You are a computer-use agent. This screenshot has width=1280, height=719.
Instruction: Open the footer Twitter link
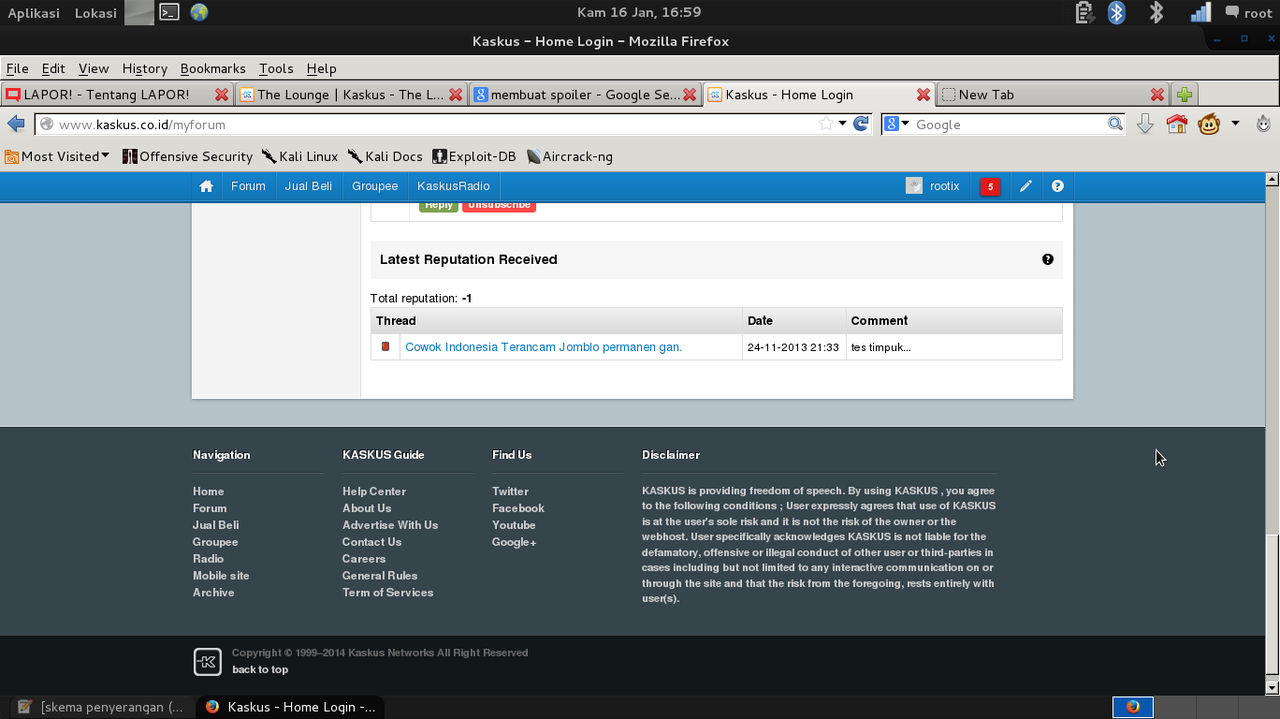click(x=510, y=491)
